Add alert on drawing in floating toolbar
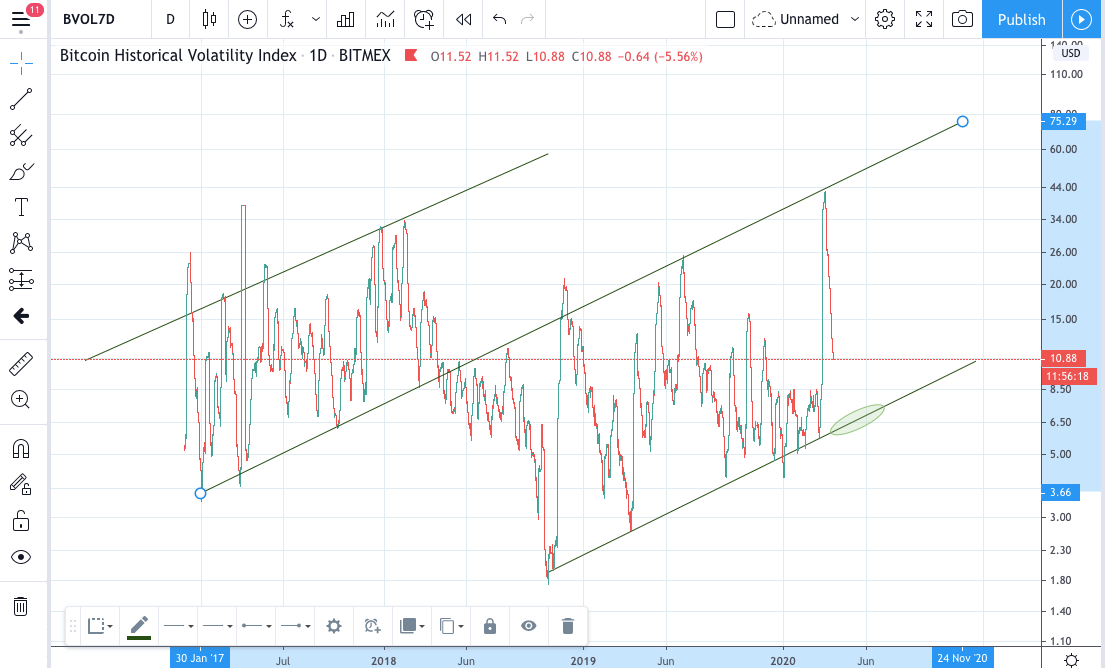This screenshot has width=1105, height=668. [x=373, y=626]
